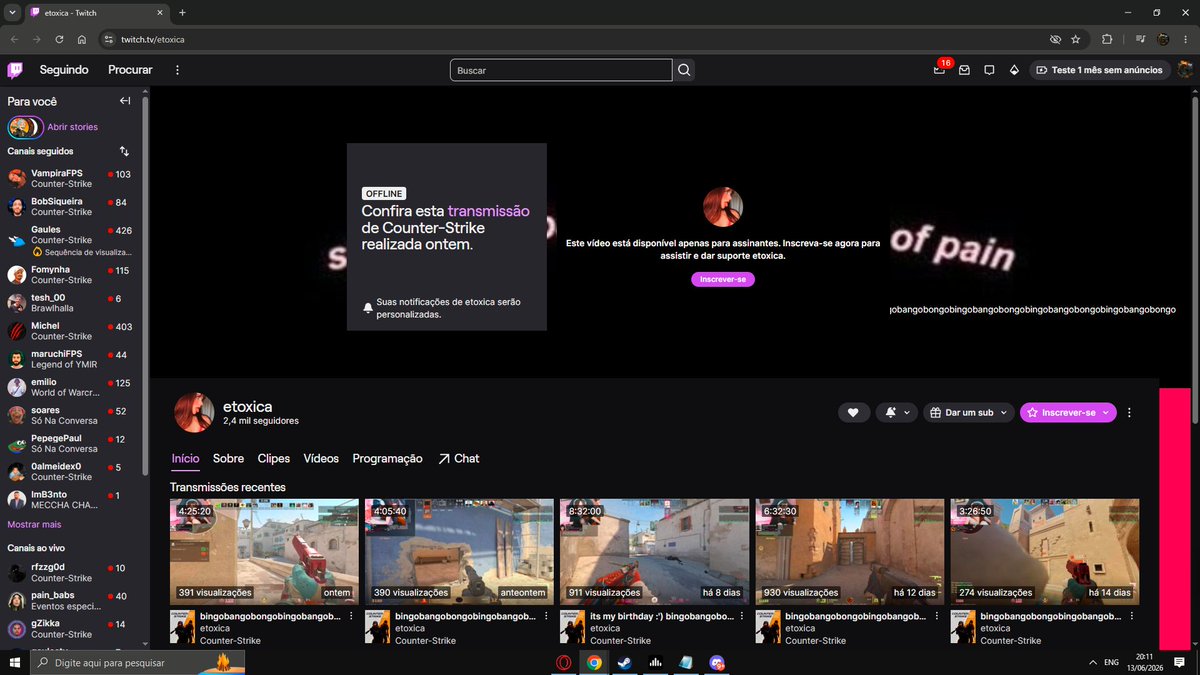Screen dimensions: 1200x675
Task: Open whispers chat bubble icon
Action: click(989, 70)
